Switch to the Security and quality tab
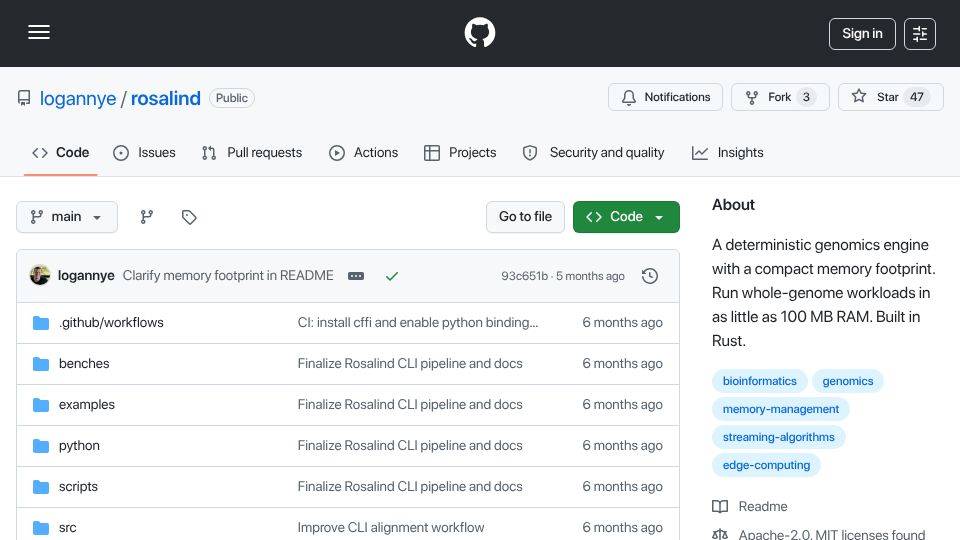The image size is (960, 540). tap(593, 152)
